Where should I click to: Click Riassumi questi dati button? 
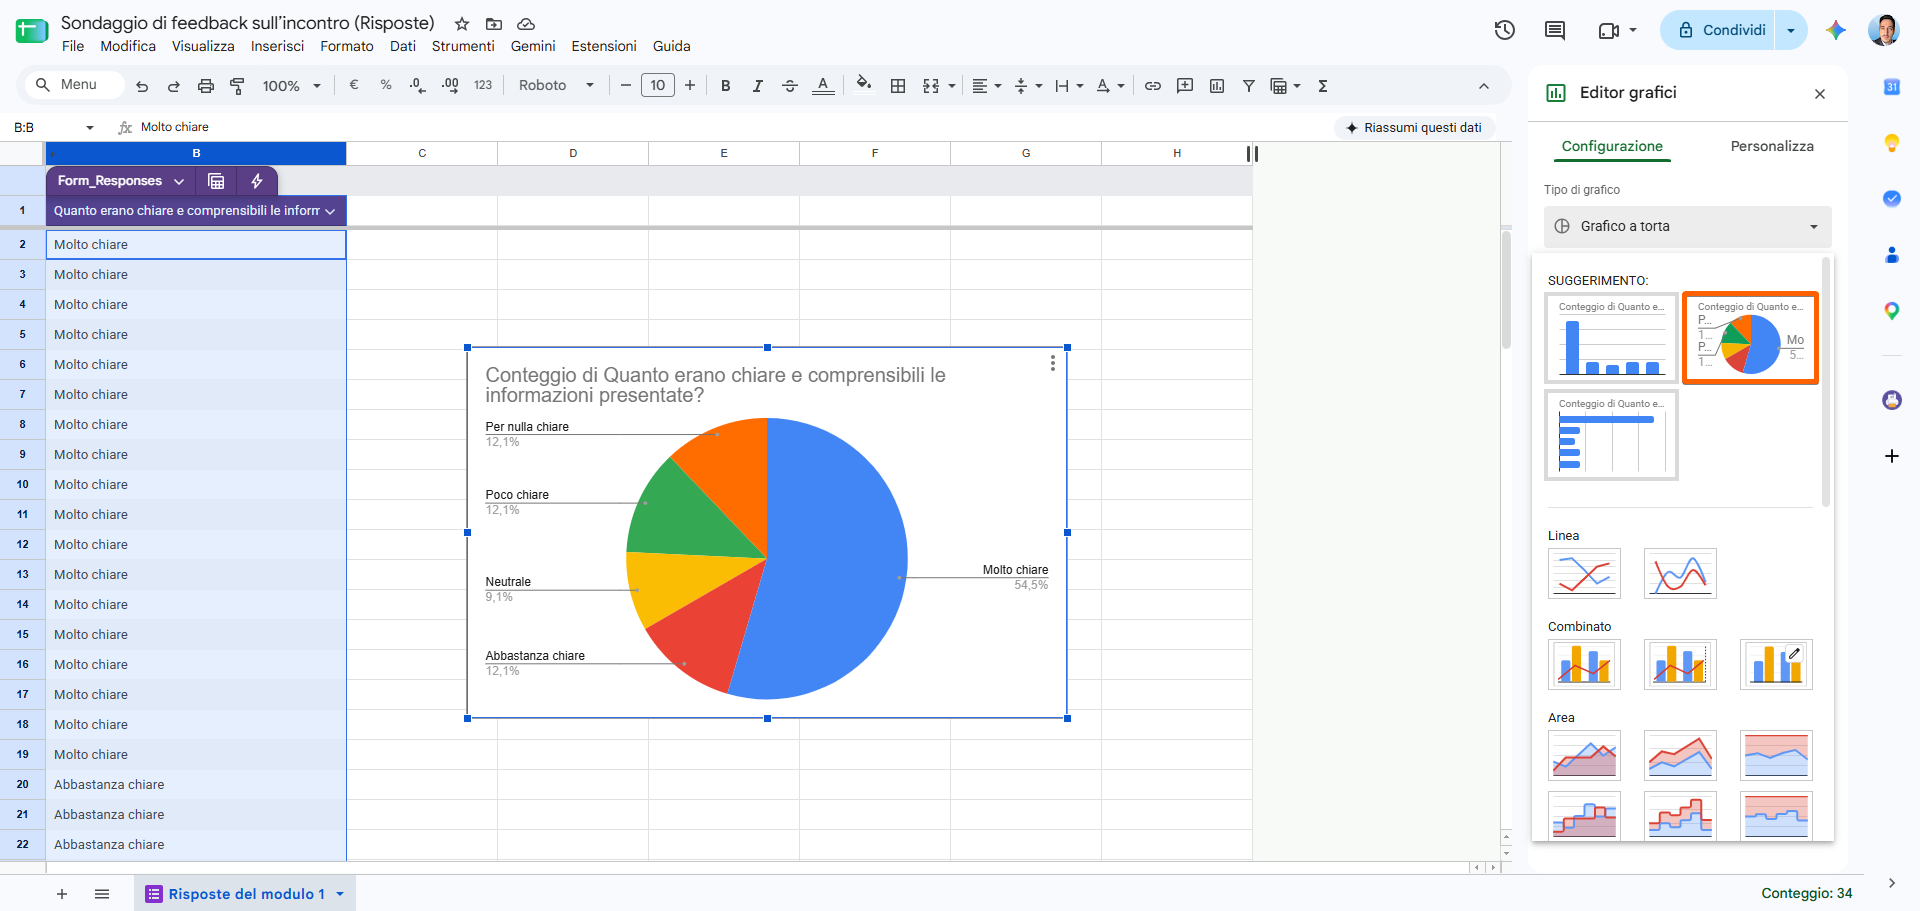point(1414,127)
